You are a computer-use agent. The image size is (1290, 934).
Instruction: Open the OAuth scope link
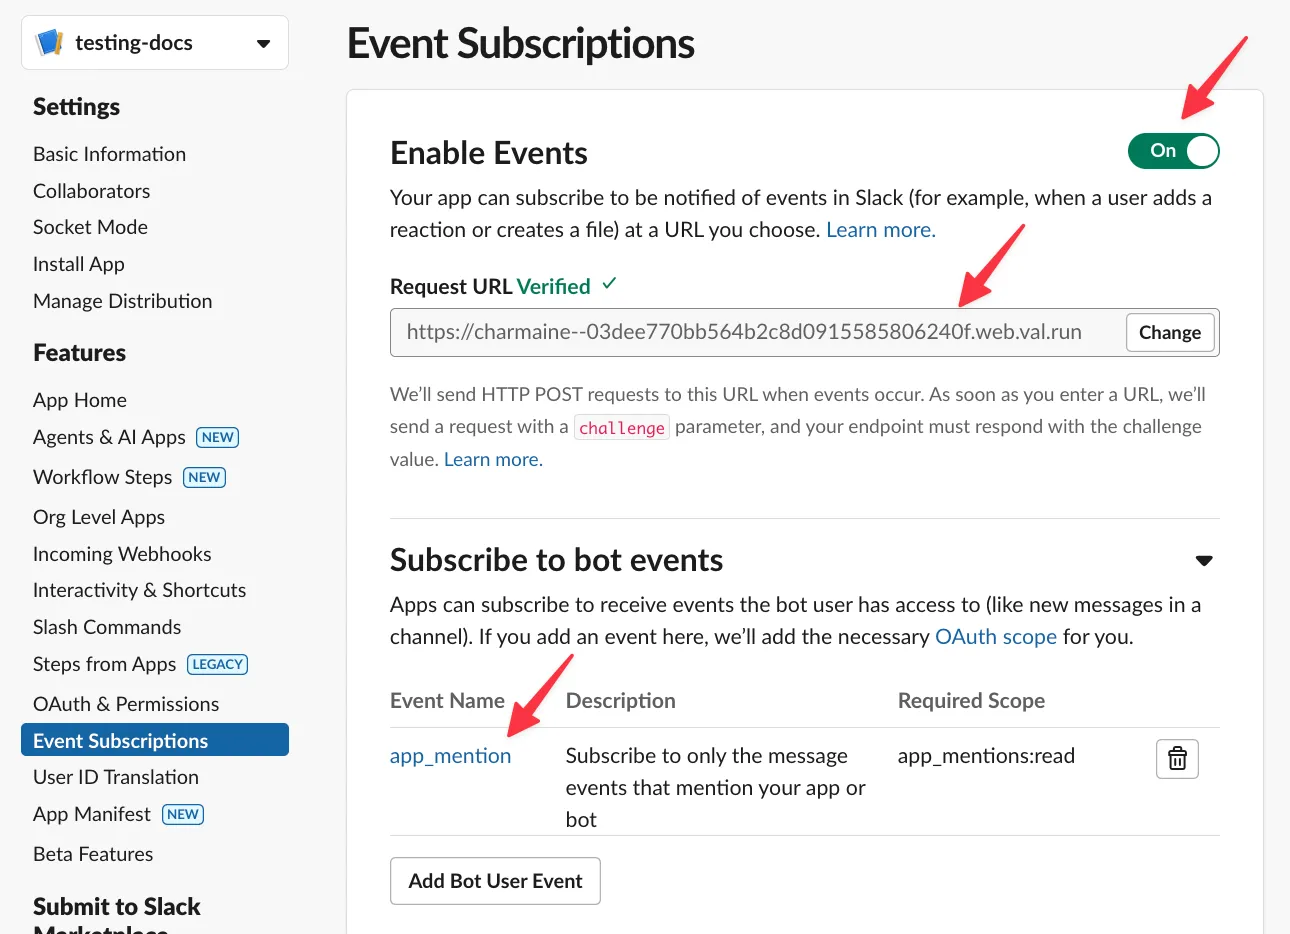pyautogui.click(x=996, y=636)
